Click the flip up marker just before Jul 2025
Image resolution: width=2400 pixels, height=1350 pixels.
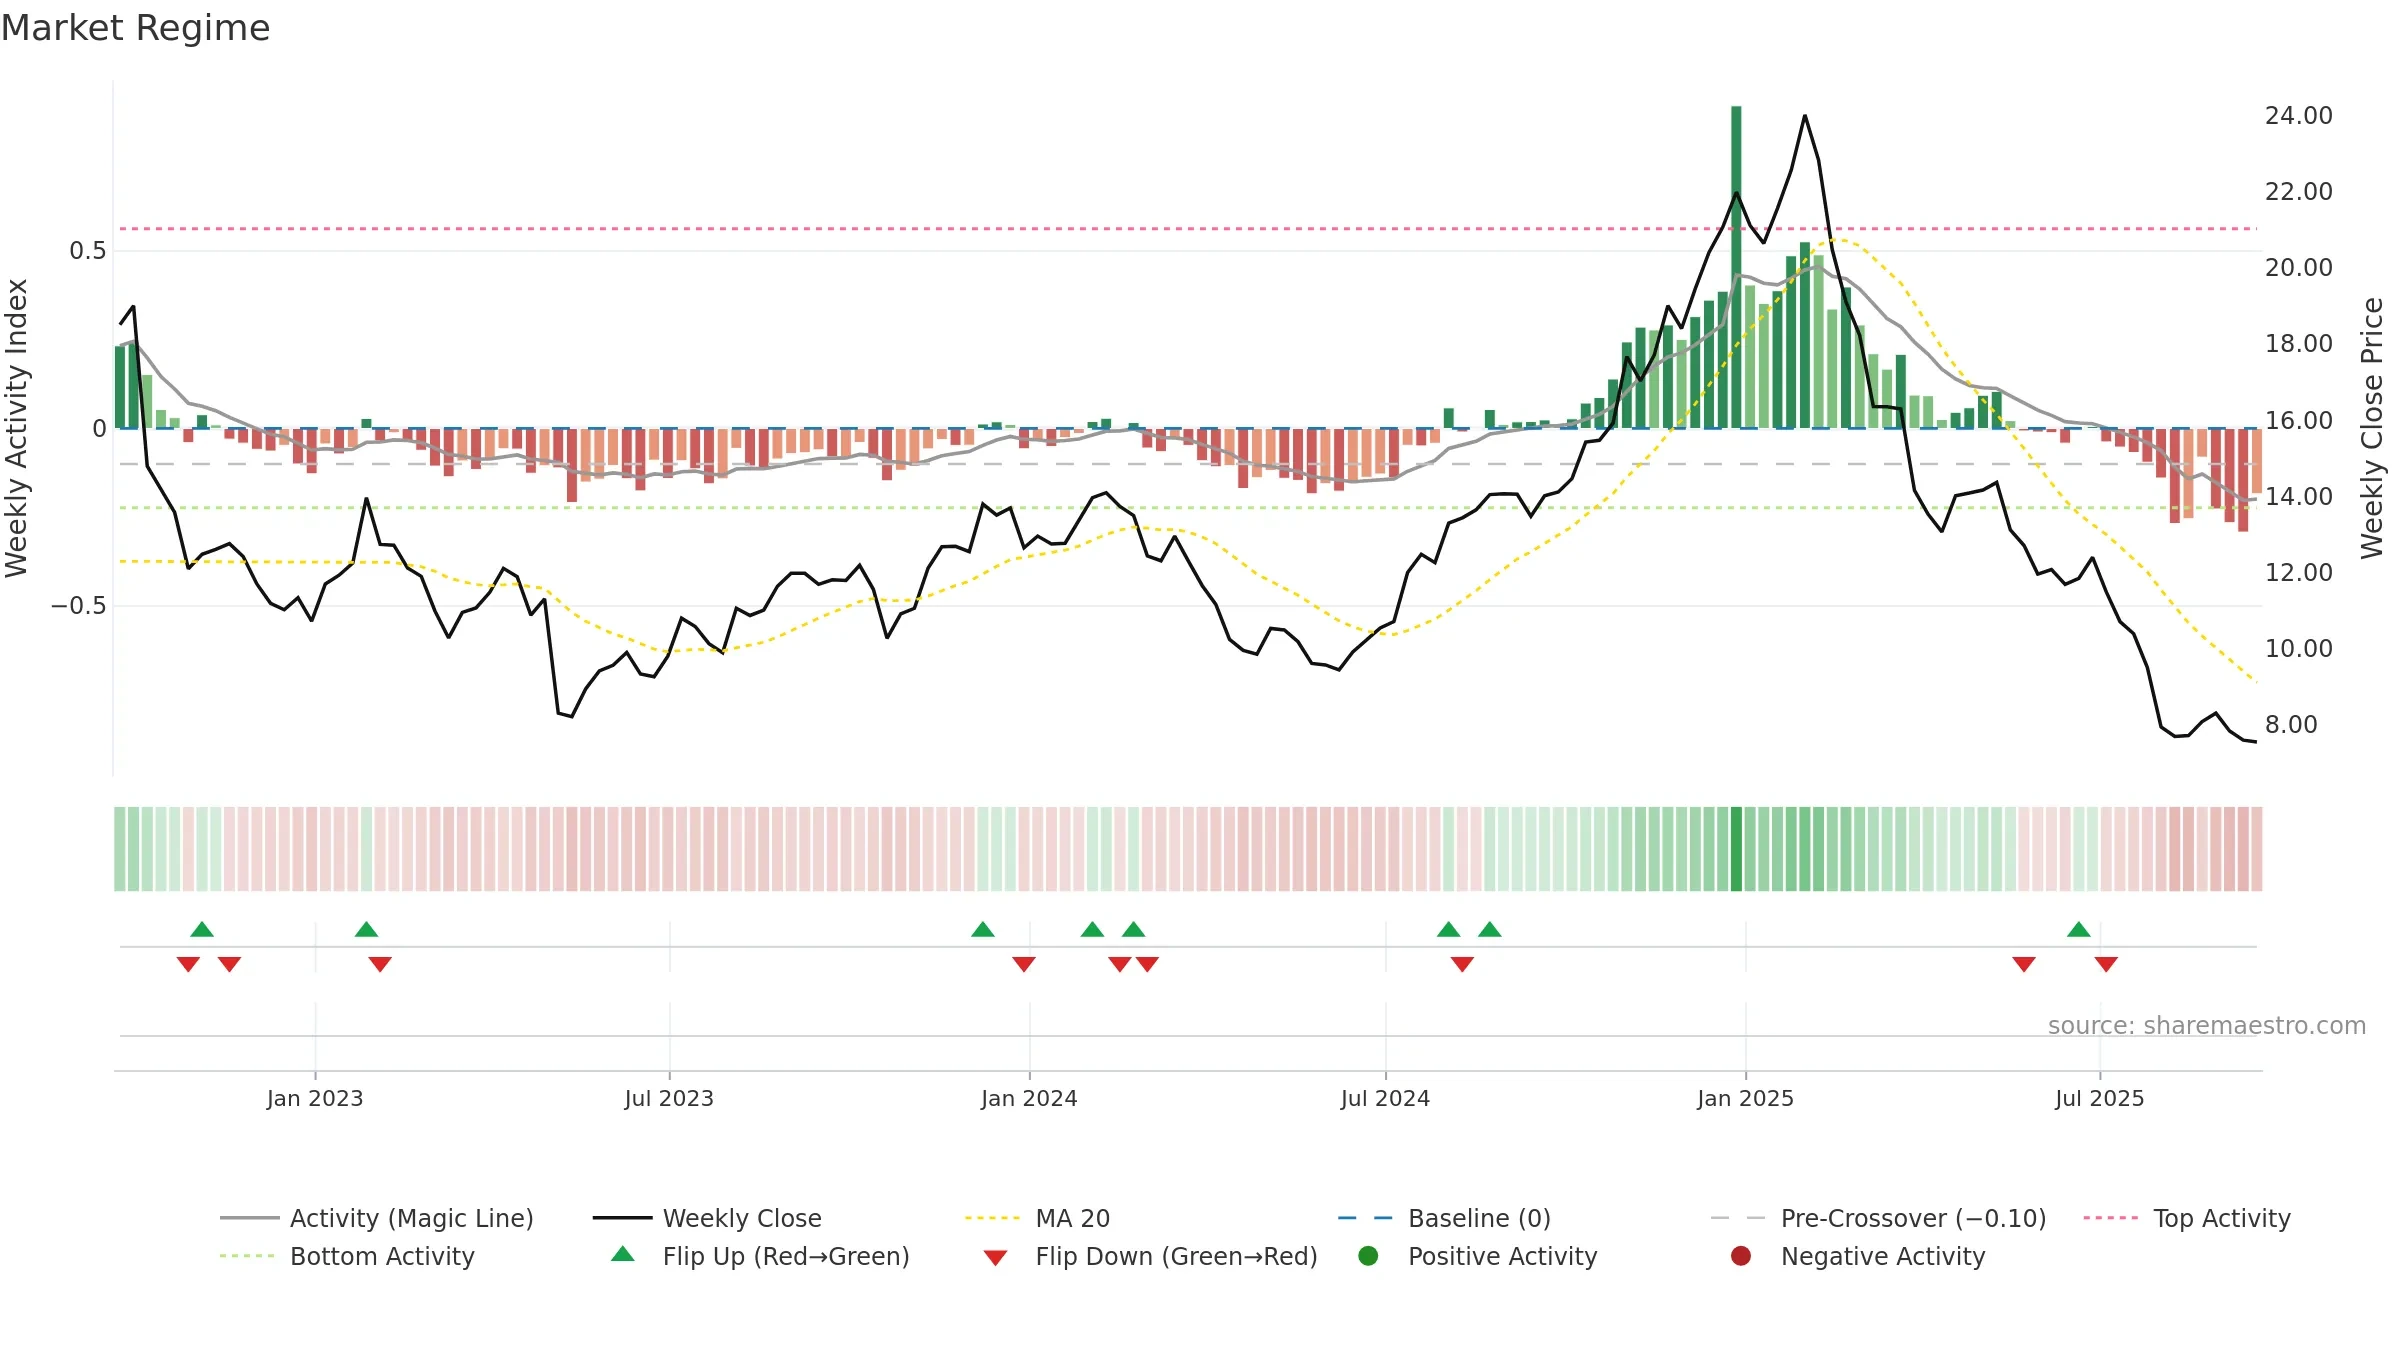tap(2079, 929)
